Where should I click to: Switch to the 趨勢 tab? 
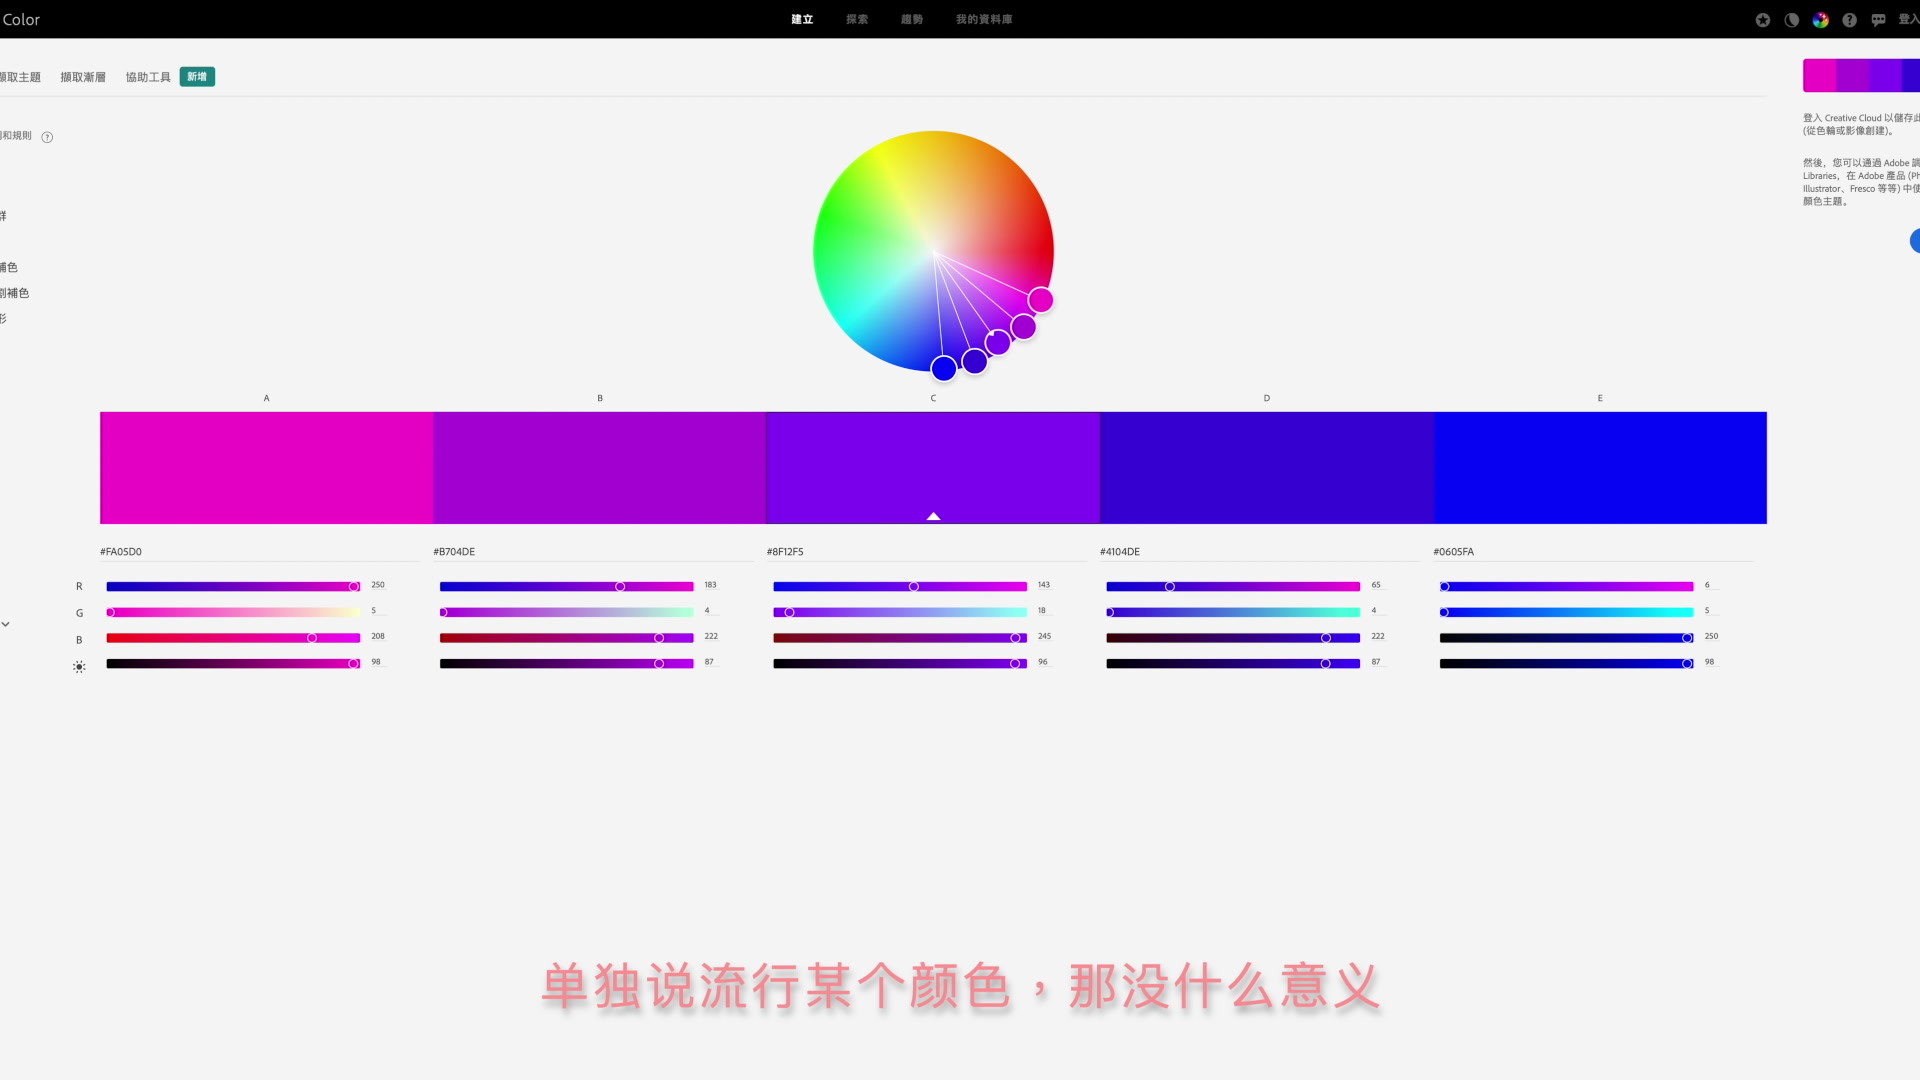[x=912, y=19]
